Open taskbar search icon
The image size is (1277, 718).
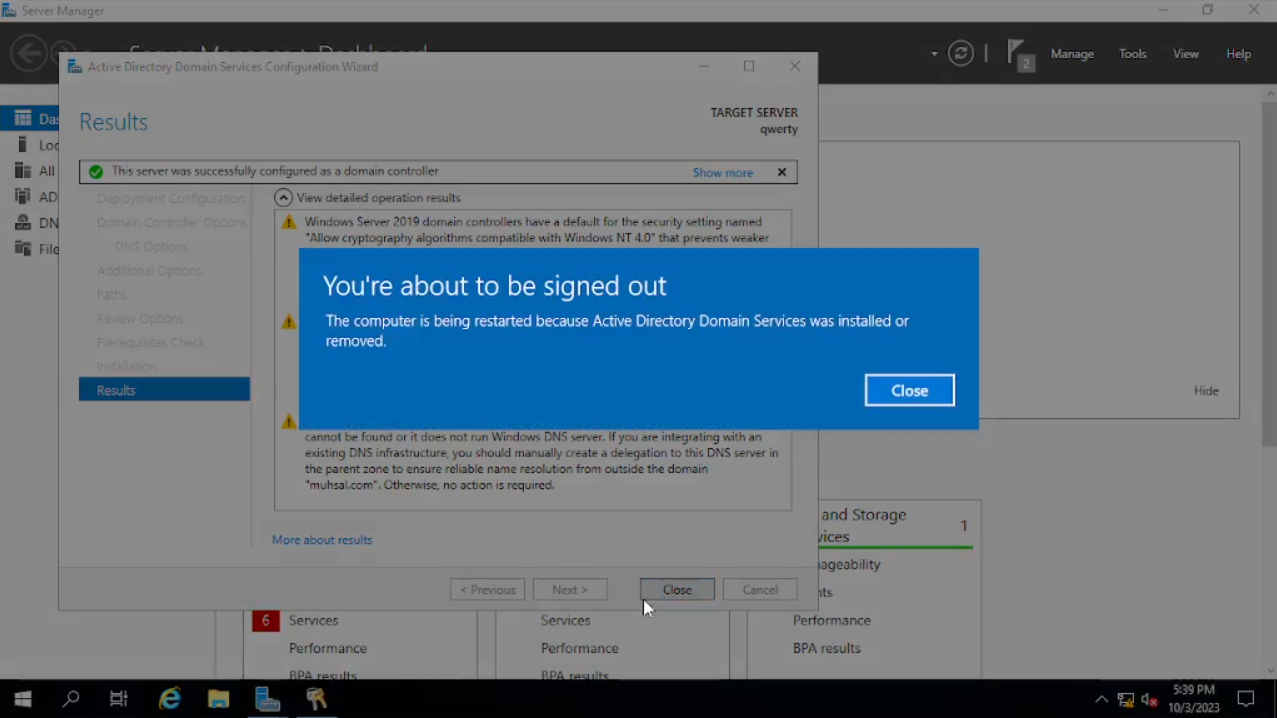[71, 699]
